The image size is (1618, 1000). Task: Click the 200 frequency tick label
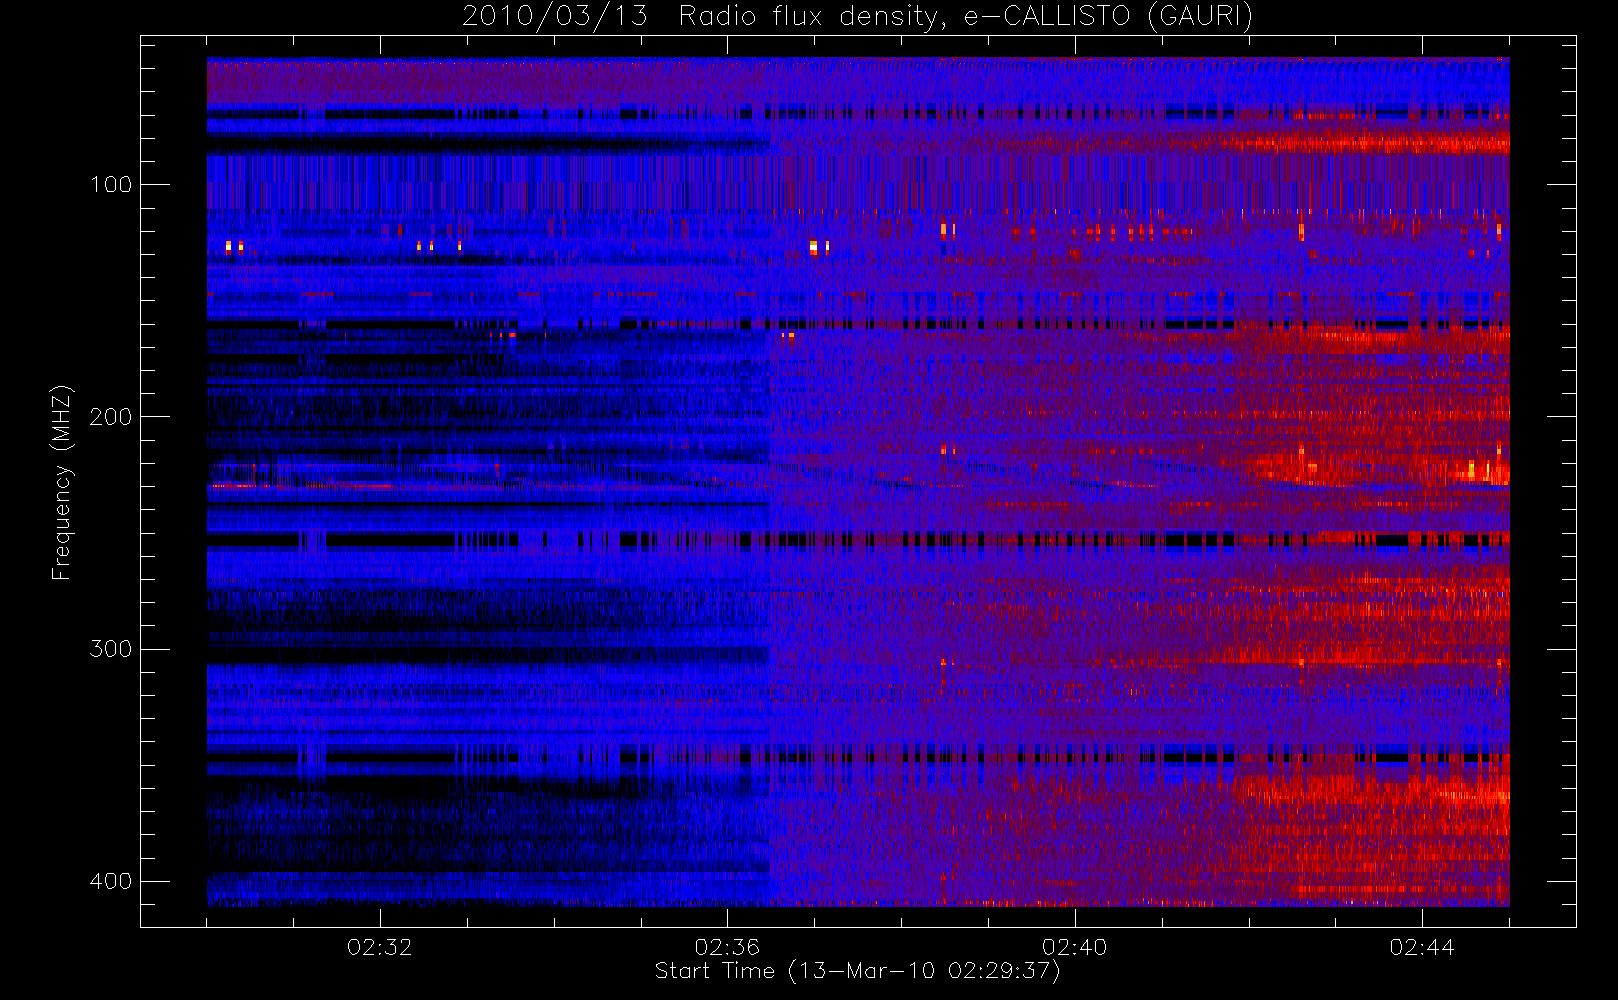[110, 416]
